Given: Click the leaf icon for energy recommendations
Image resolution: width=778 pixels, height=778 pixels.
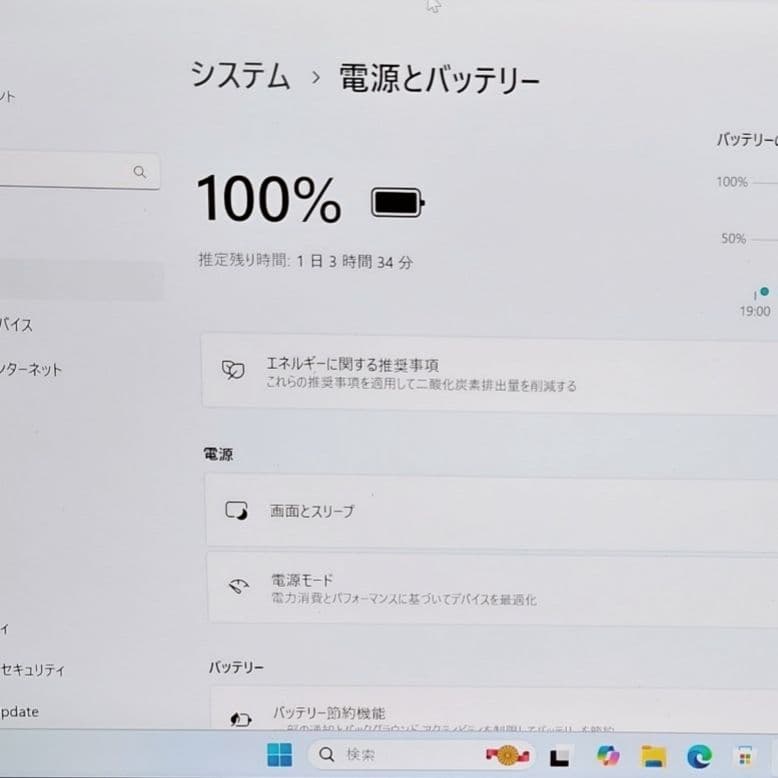Looking at the screenshot, I should coord(233,370).
